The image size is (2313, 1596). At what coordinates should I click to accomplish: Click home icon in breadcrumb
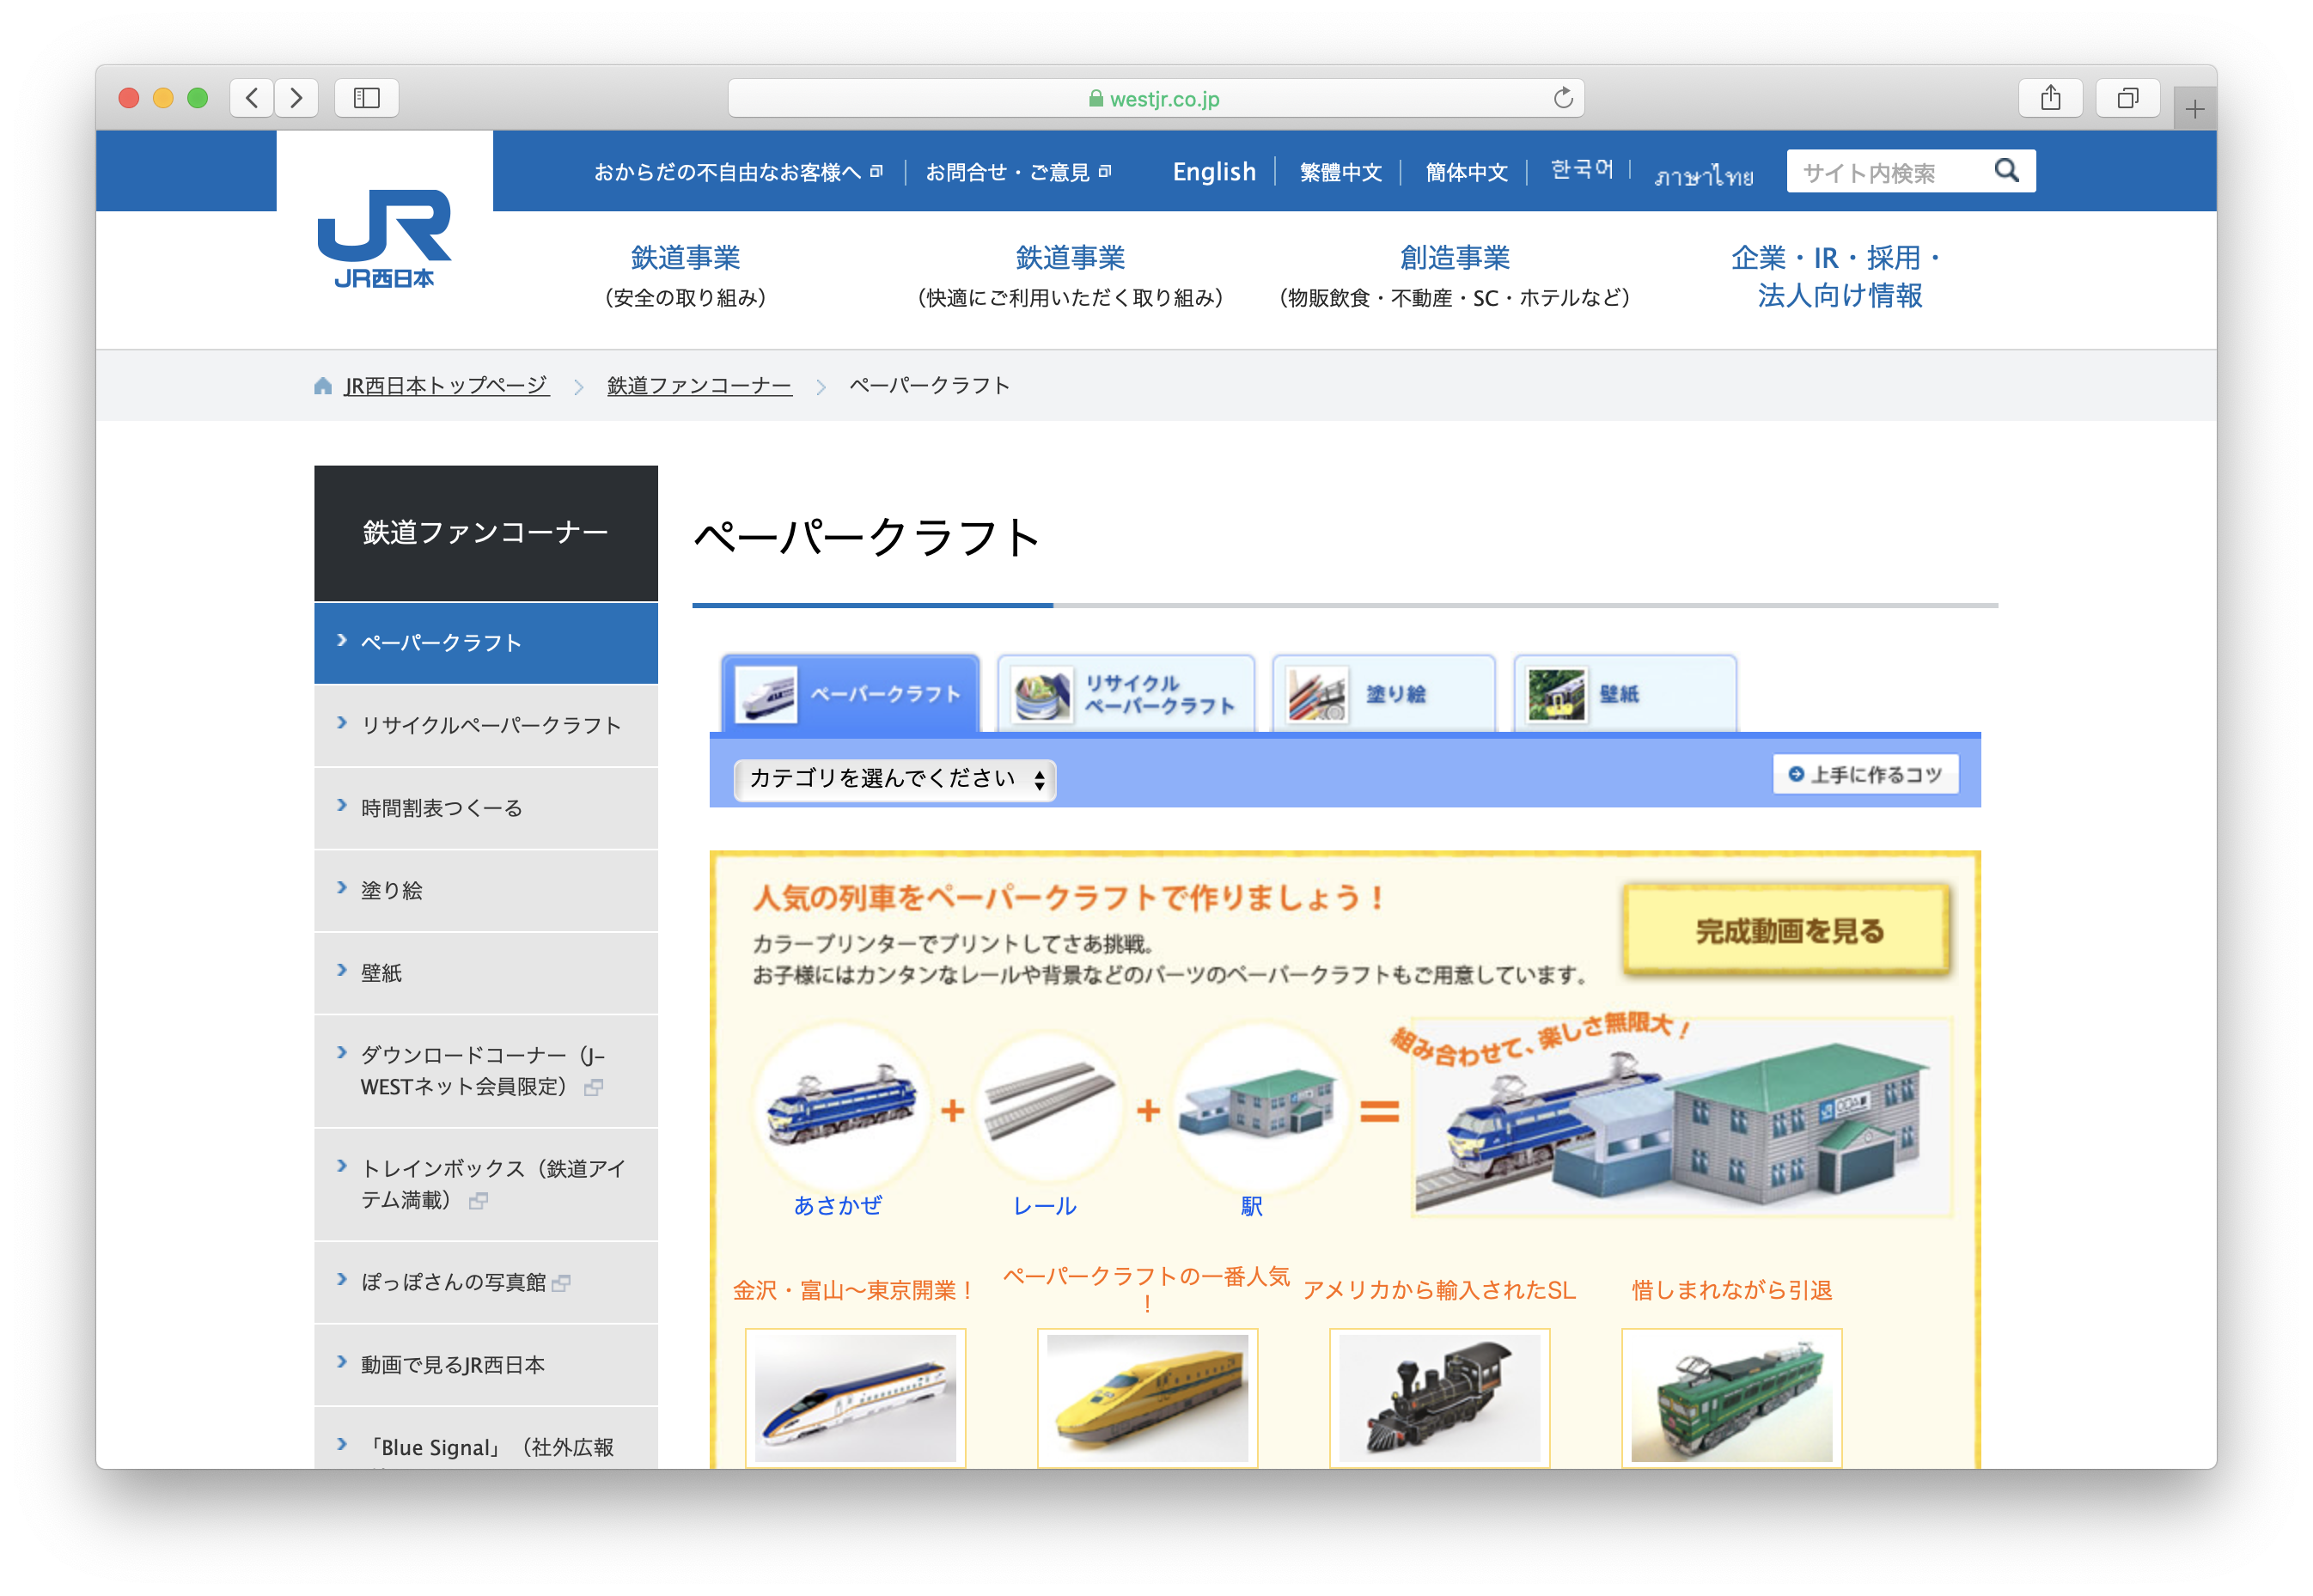click(323, 386)
